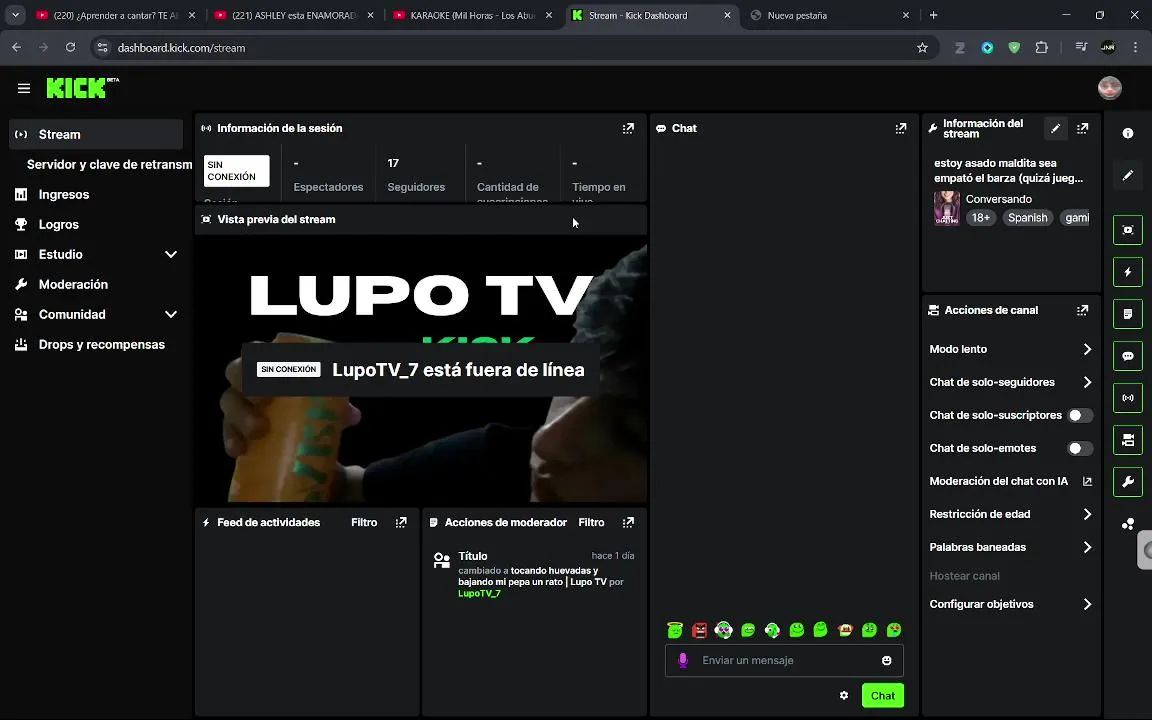1152x720 pixels.
Task: Edit stream info with the pencil icon
Action: click(x=1056, y=129)
